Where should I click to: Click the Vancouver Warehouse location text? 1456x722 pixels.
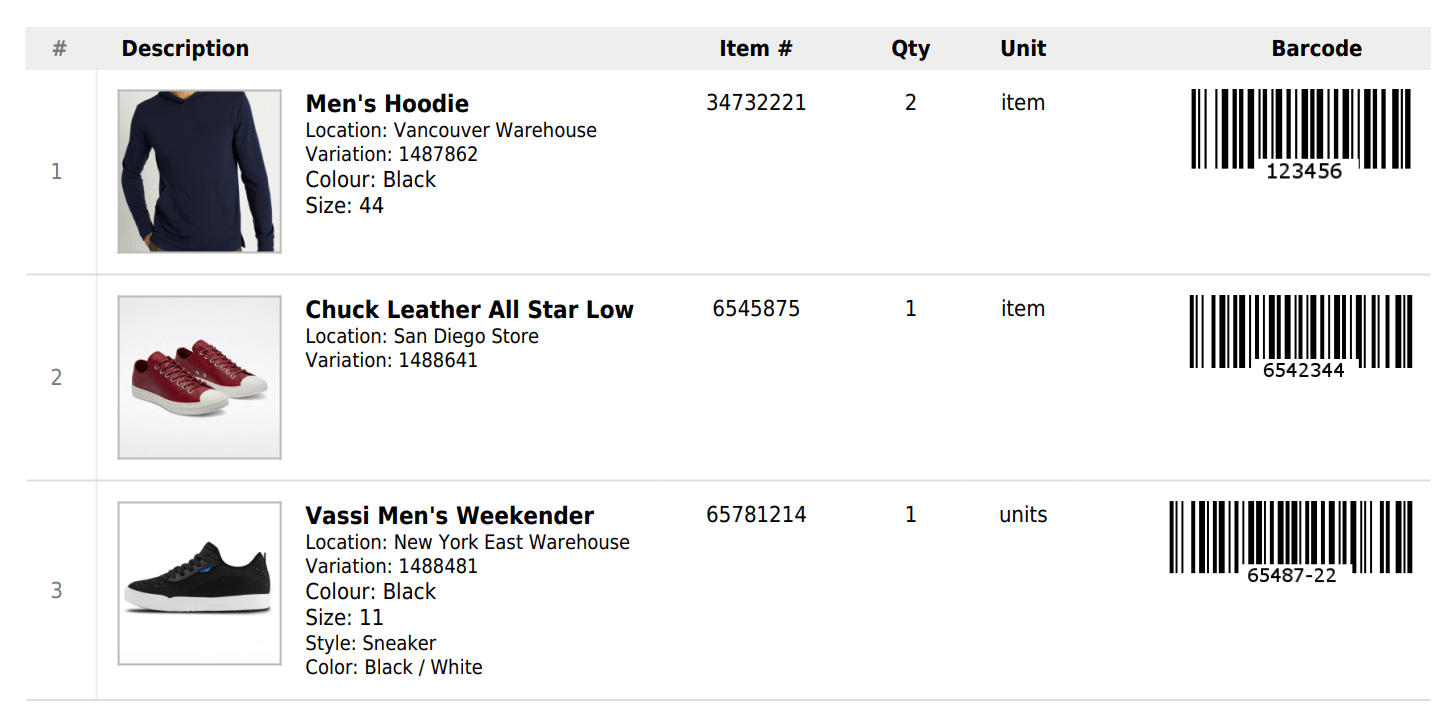[494, 131]
